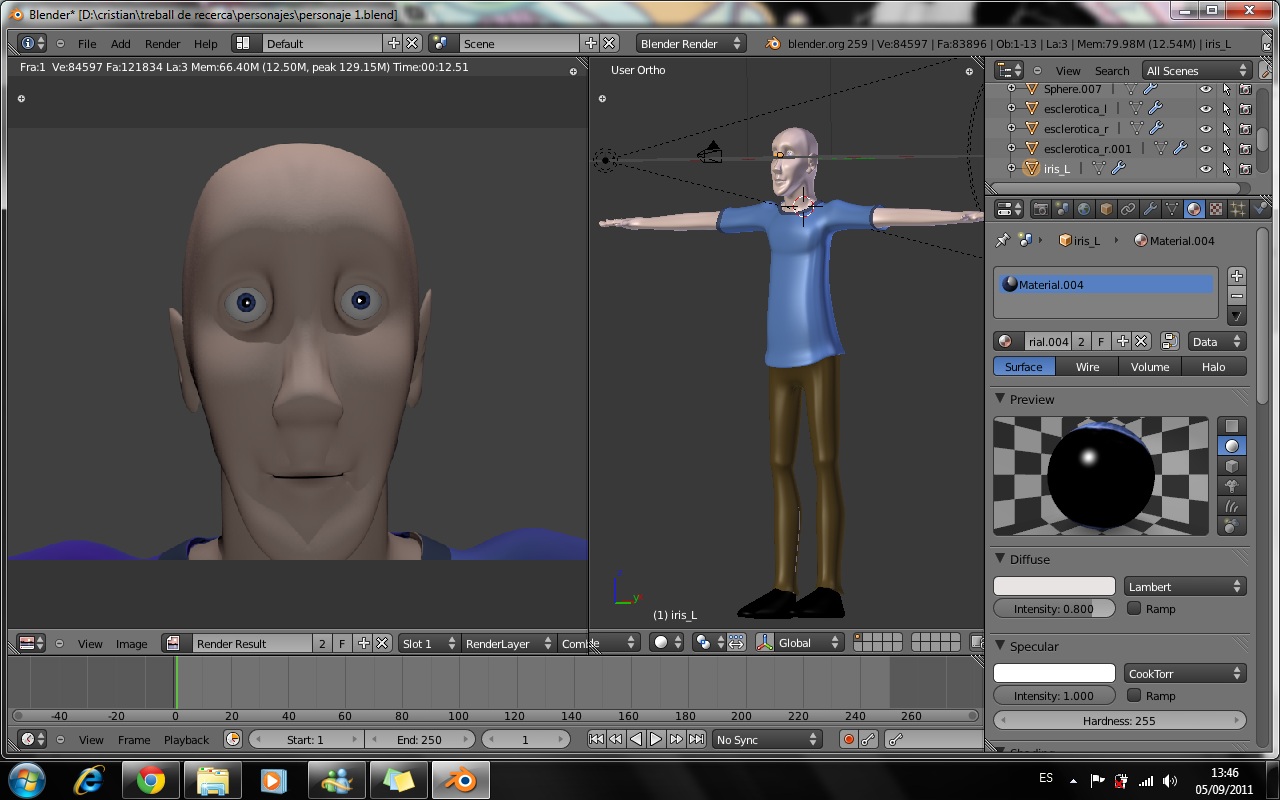Viewport: 1280px width, 800px height.
Task: Open the timeline Playback menu
Action: tap(186, 740)
